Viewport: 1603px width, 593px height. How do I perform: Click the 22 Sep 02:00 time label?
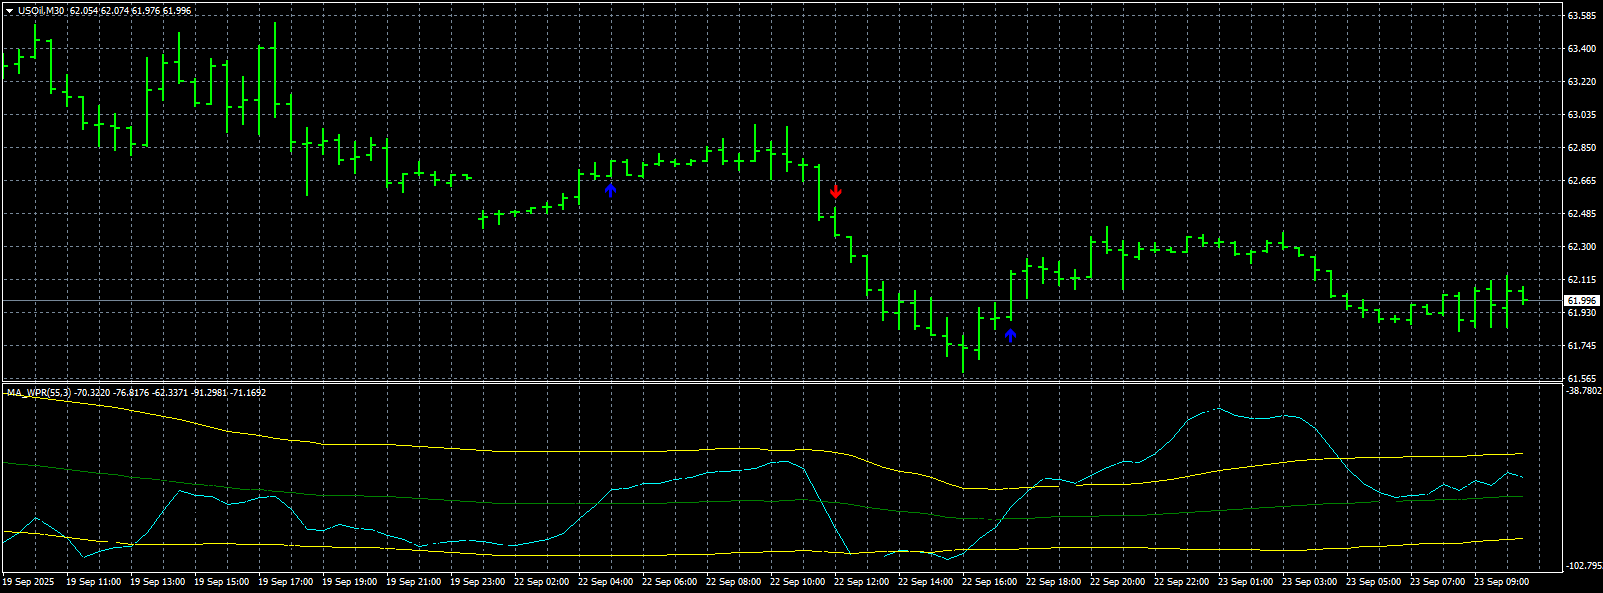coord(541,581)
